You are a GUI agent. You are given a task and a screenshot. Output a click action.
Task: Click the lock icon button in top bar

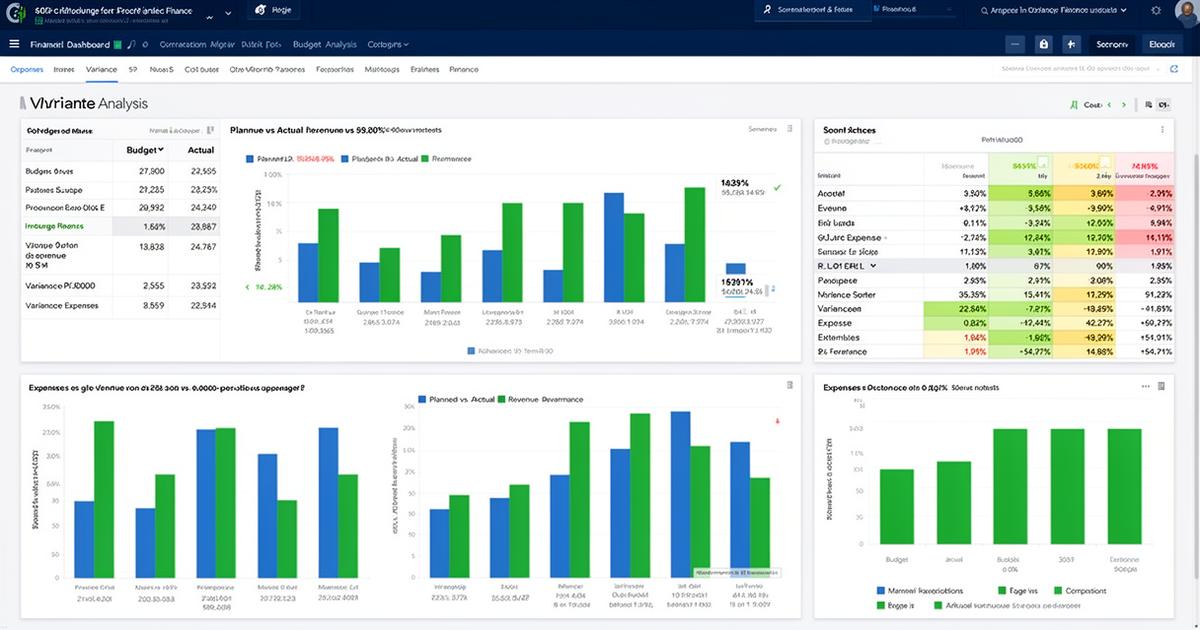pyautogui.click(x=1043, y=44)
